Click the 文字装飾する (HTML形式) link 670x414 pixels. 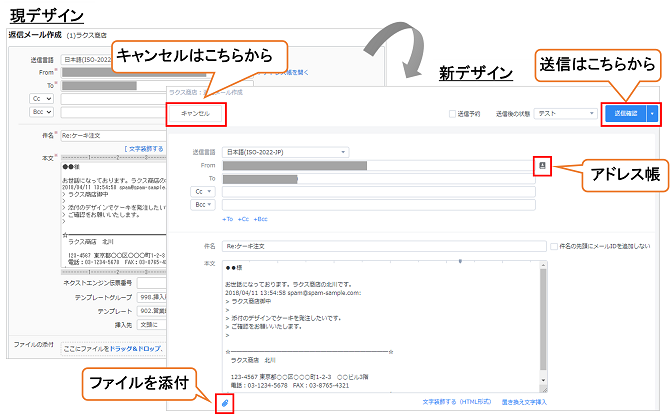coord(457,402)
